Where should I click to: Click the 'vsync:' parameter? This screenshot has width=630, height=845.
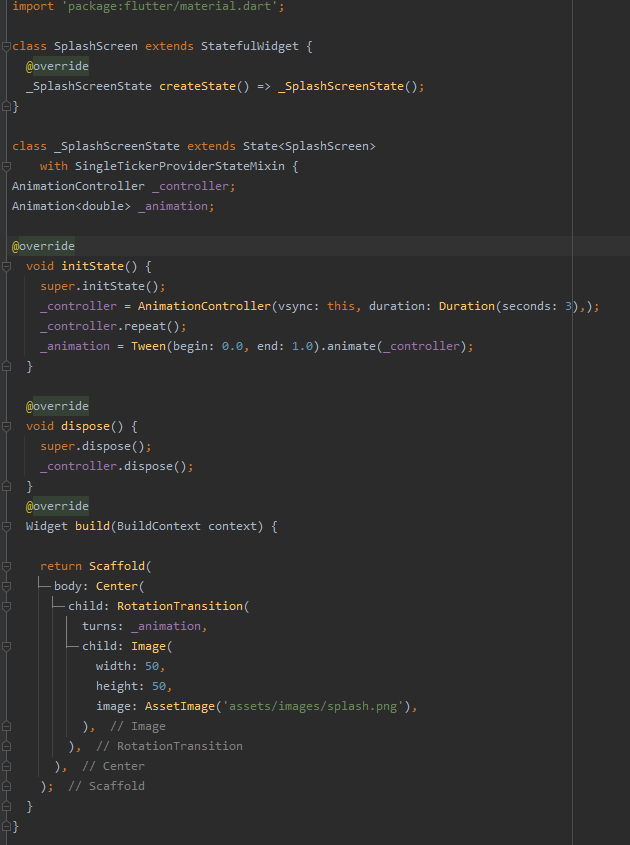(299, 306)
